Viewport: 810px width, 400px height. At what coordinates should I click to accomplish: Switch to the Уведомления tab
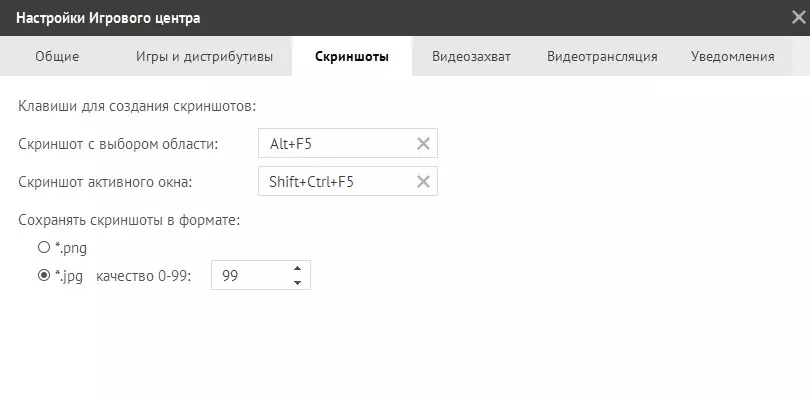point(732,57)
